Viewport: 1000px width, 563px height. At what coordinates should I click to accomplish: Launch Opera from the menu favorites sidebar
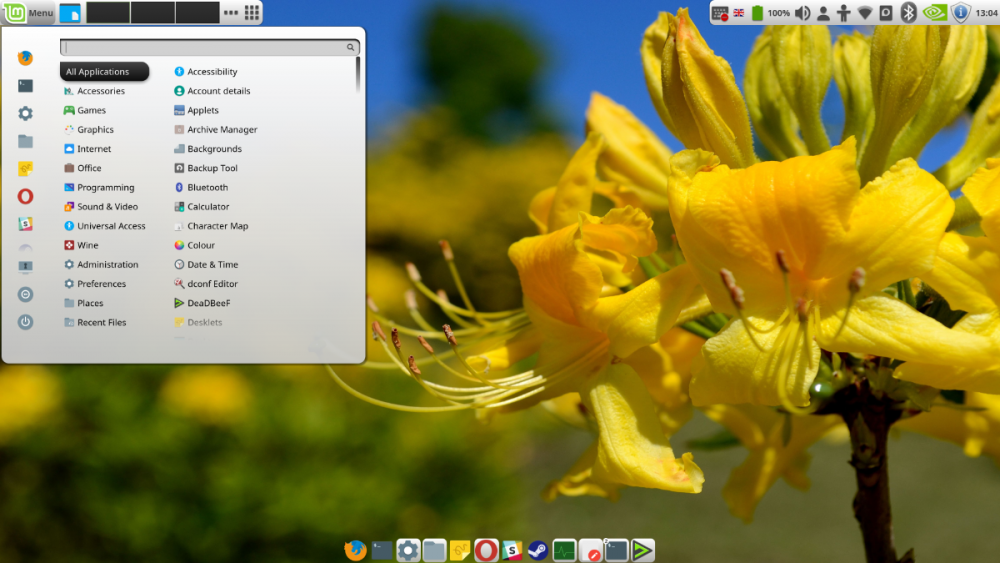click(25, 196)
